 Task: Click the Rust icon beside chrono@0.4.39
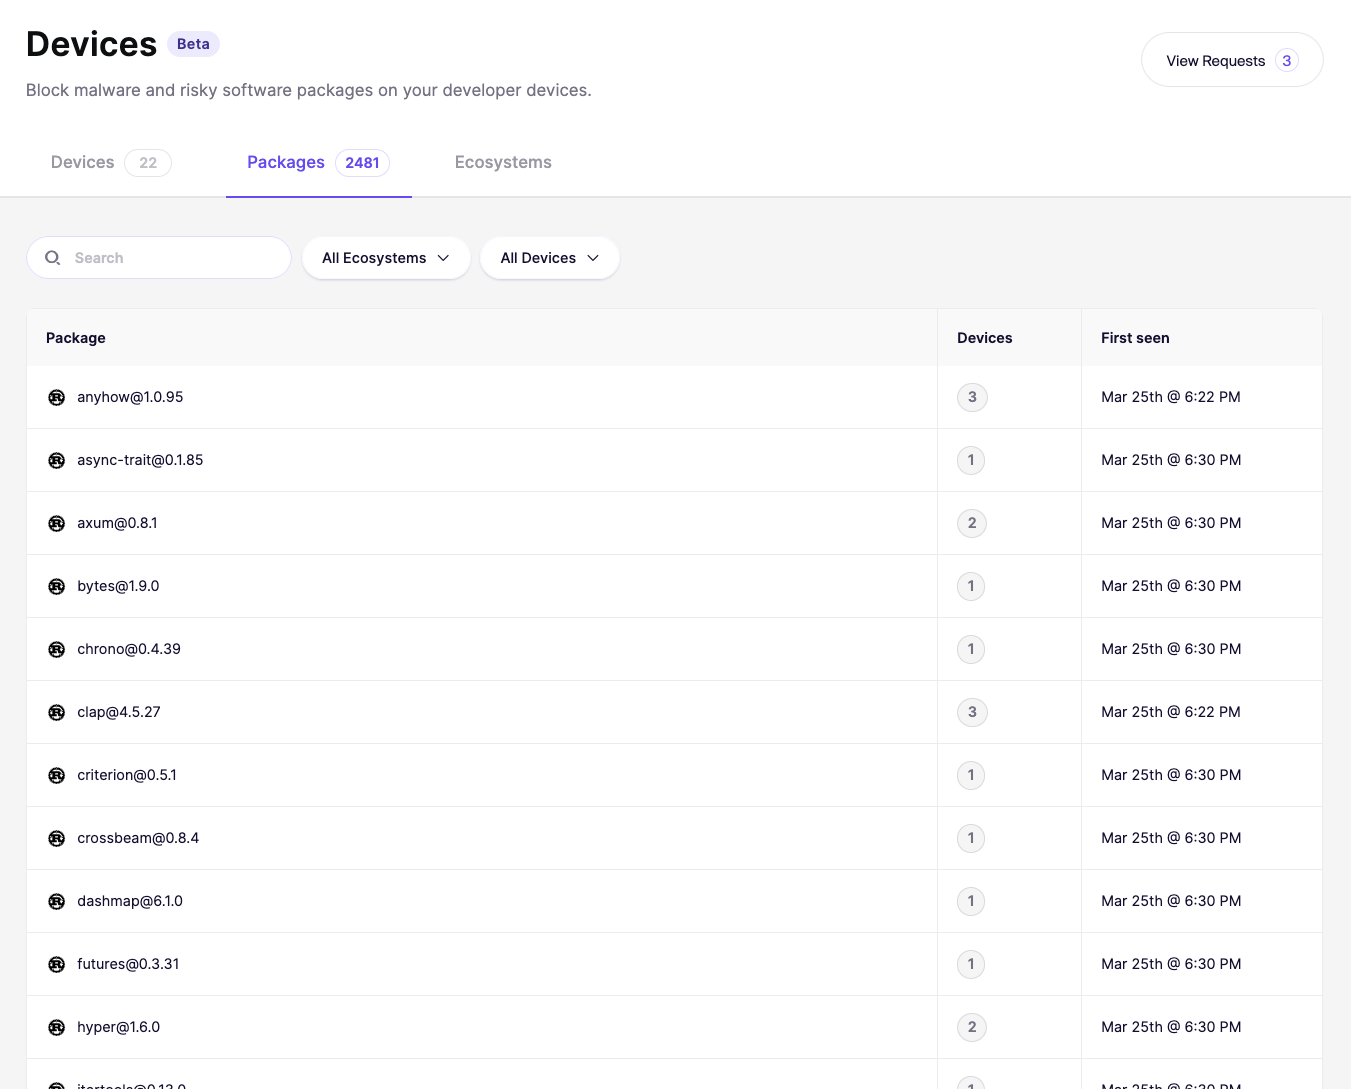[57, 649]
